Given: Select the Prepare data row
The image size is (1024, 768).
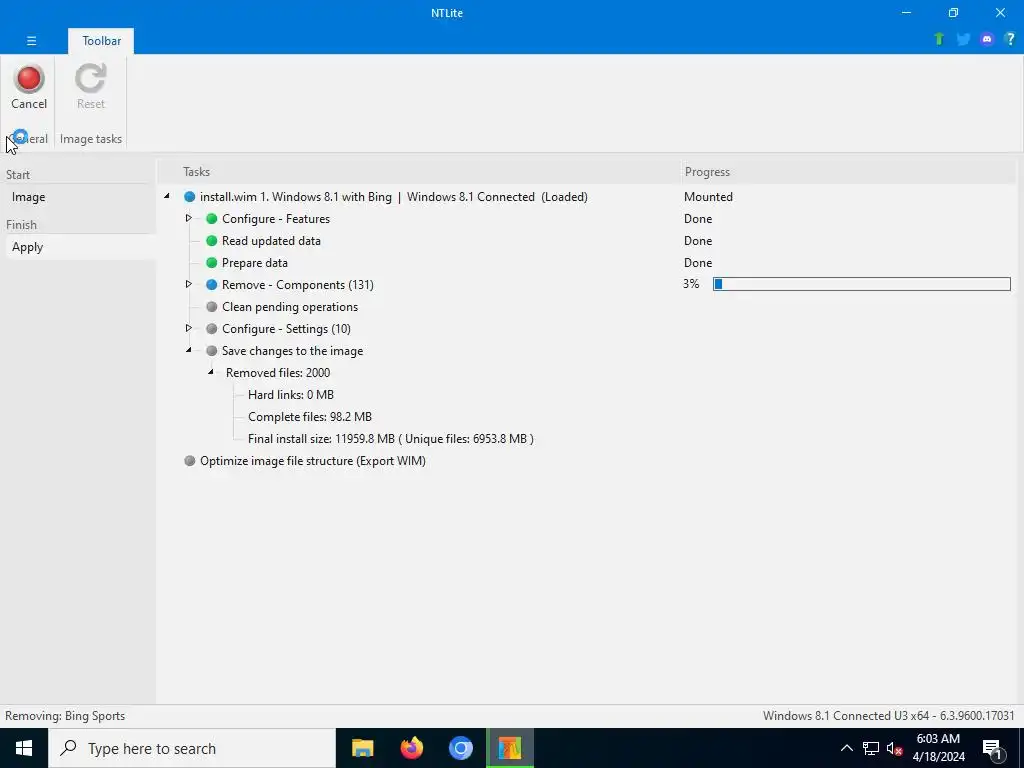Looking at the screenshot, I should pyautogui.click(x=255, y=263).
